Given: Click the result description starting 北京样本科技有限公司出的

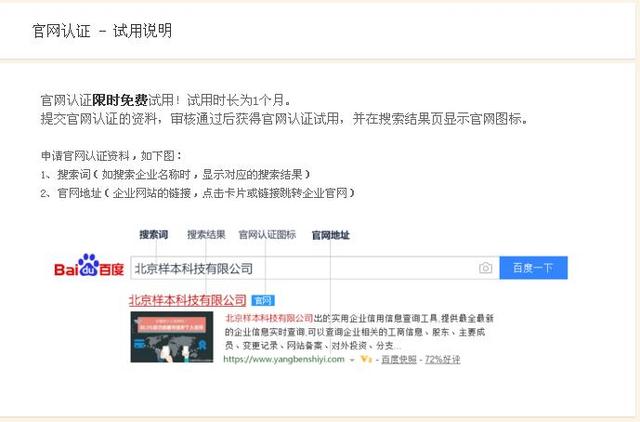Looking at the screenshot, I should click(359, 332).
